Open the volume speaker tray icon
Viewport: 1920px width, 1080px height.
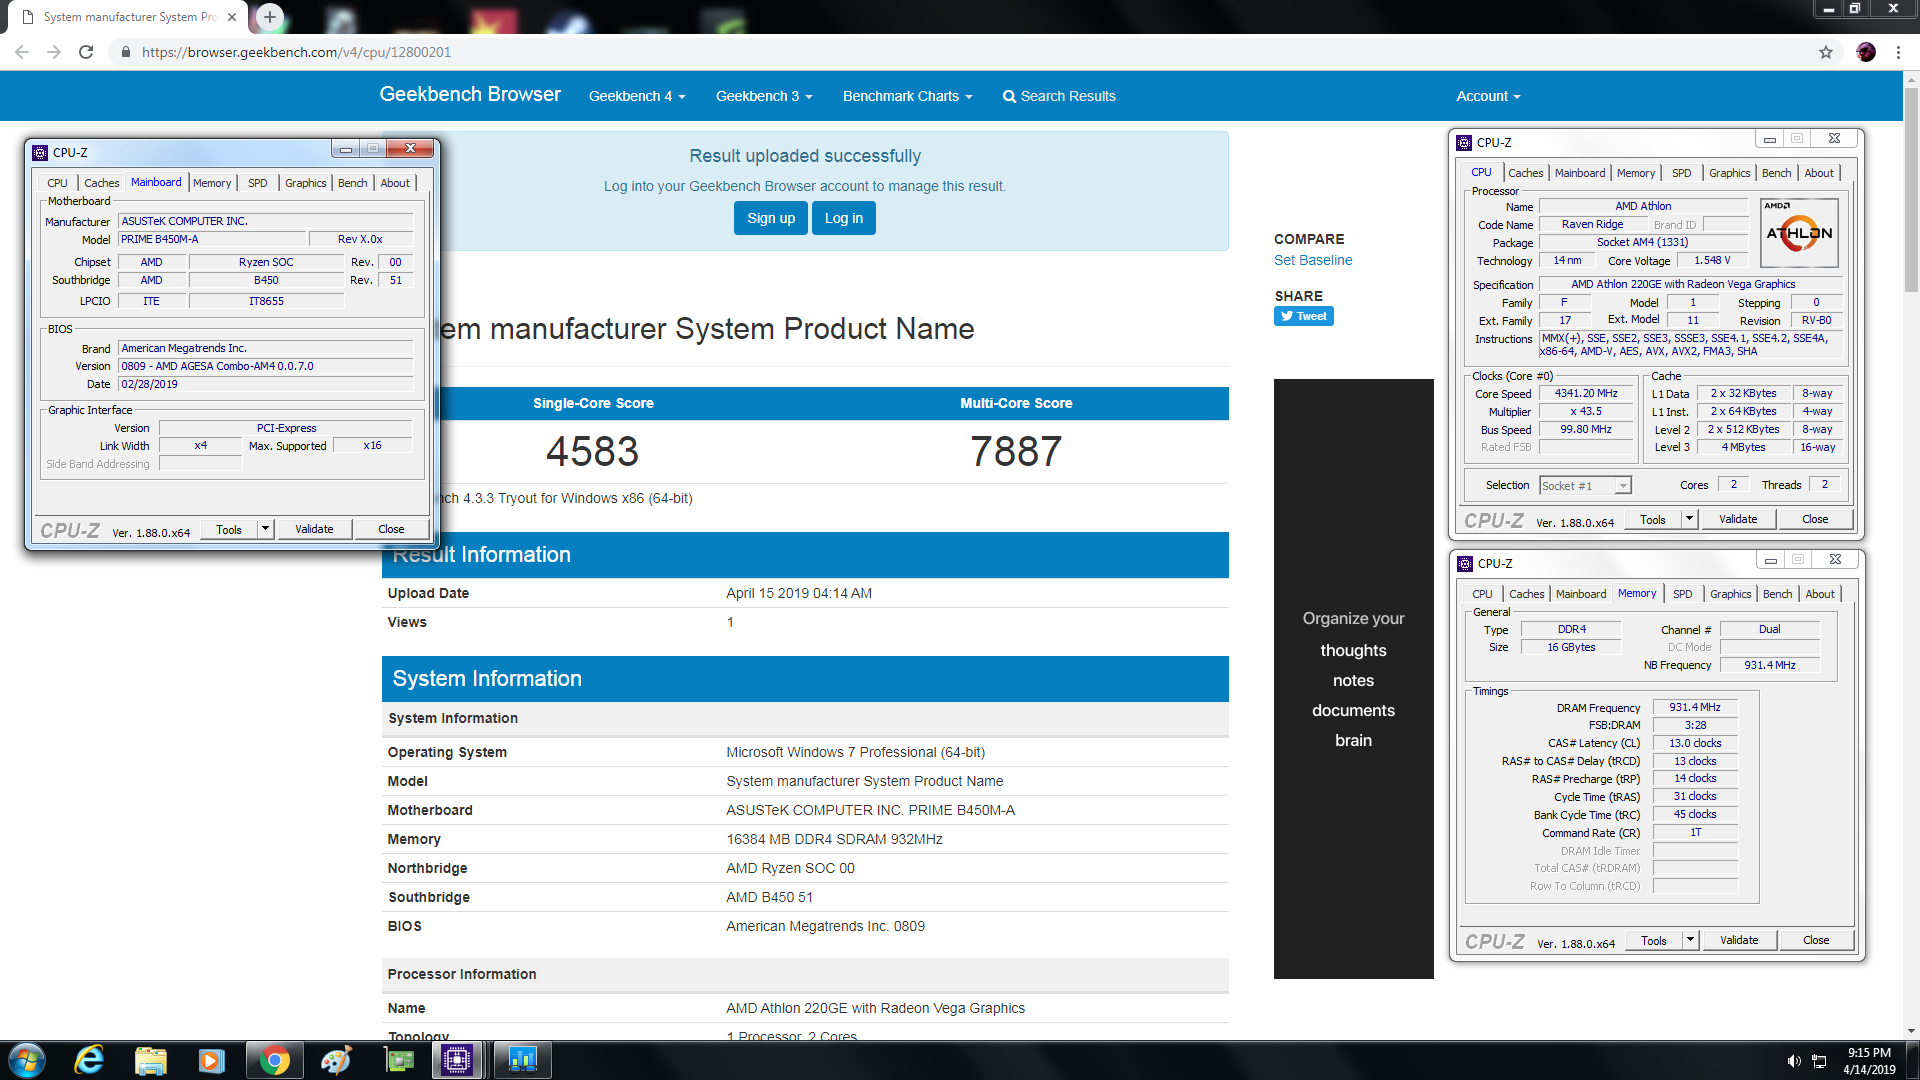click(x=1794, y=1061)
